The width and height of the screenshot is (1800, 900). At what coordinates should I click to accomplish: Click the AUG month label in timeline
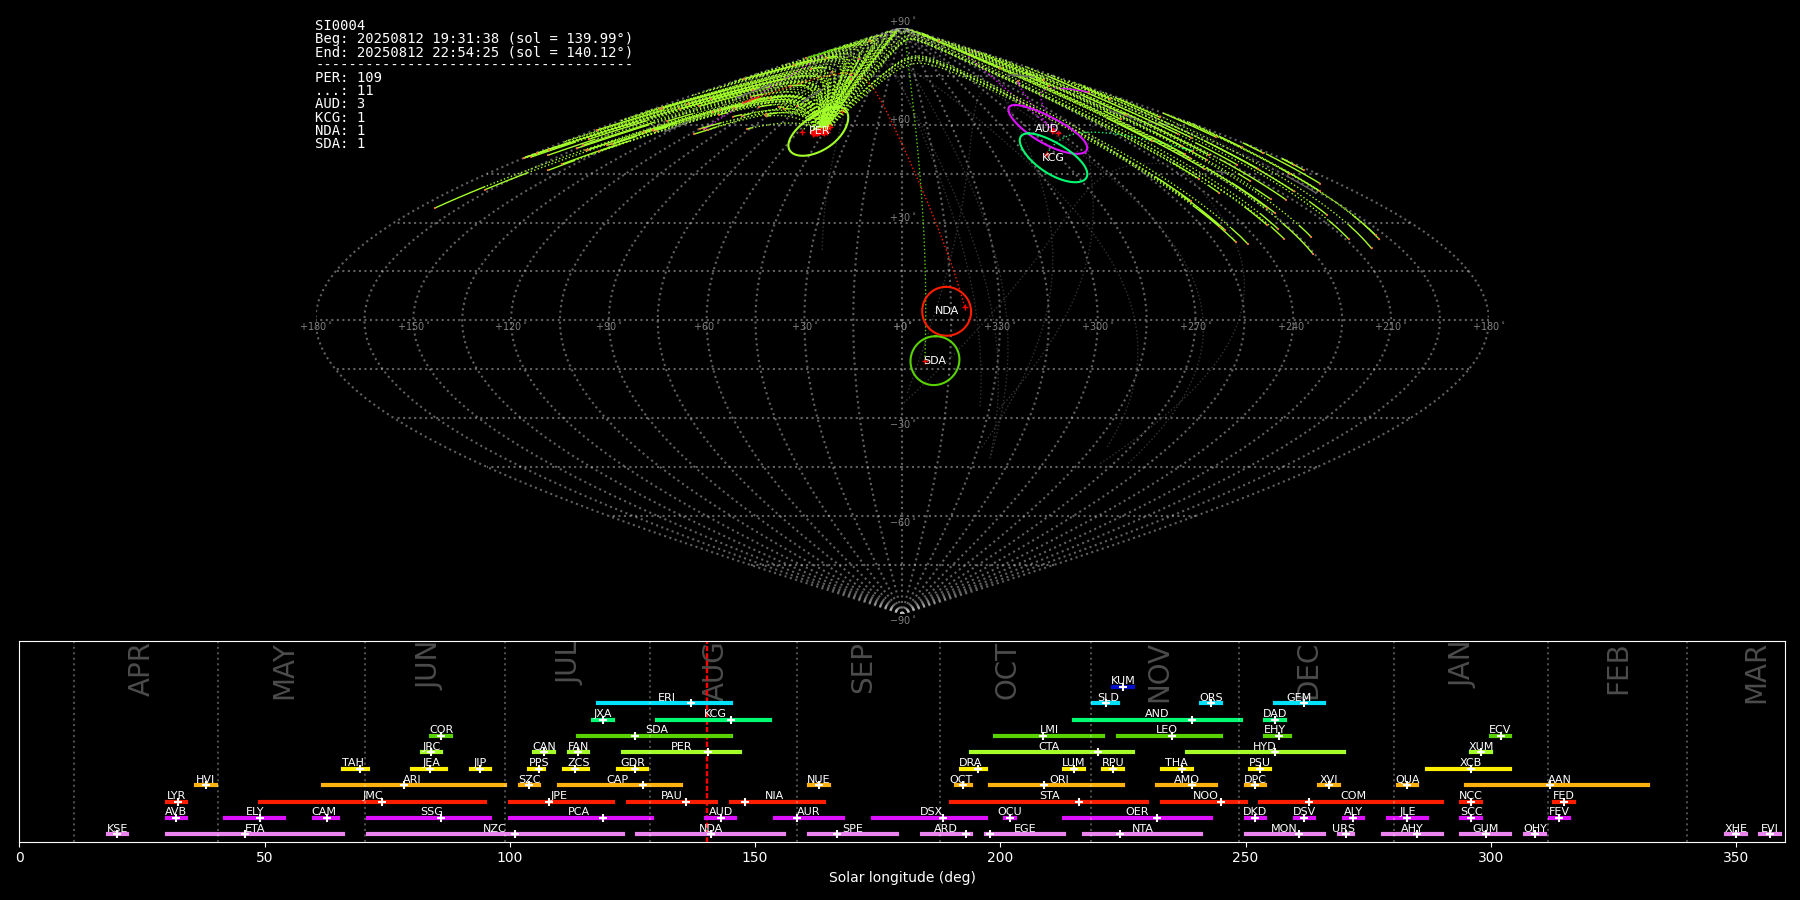(714, 672)
